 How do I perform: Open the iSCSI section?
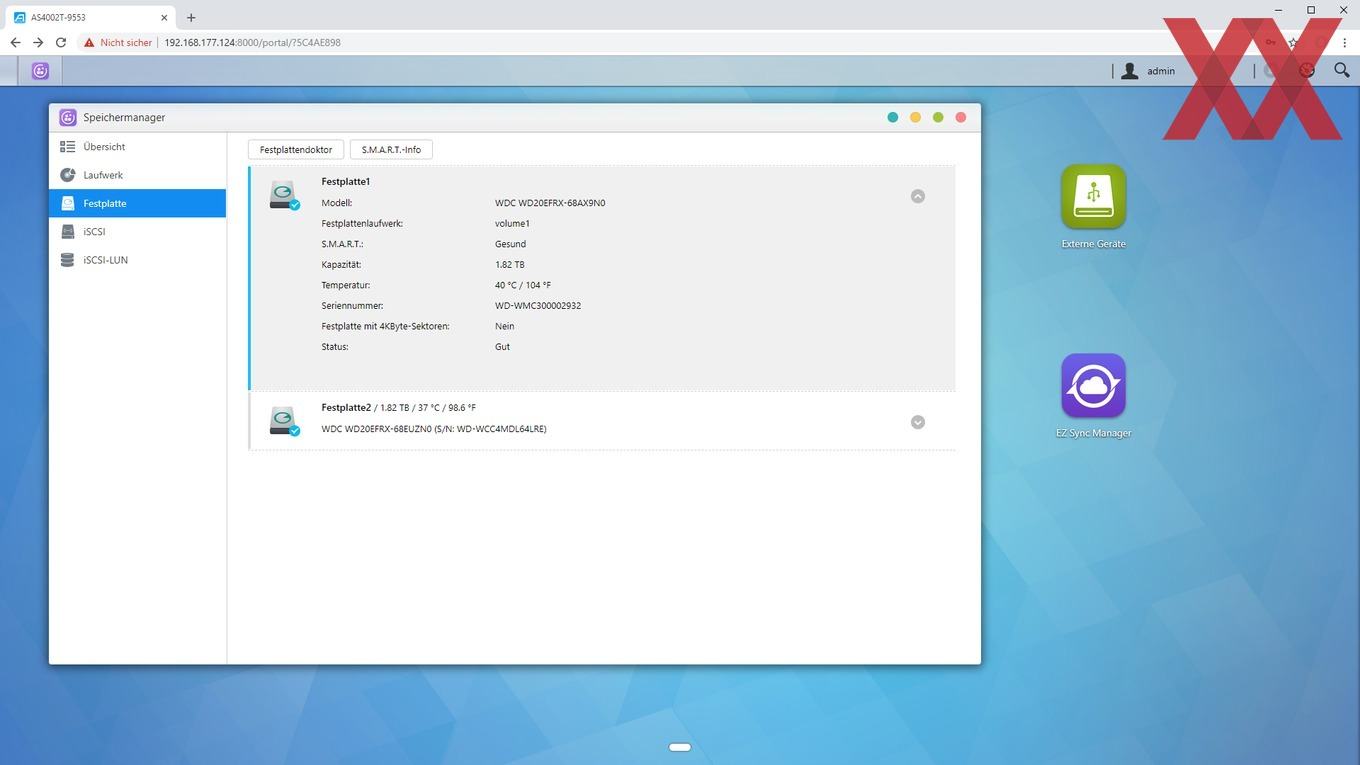[137, 231]
